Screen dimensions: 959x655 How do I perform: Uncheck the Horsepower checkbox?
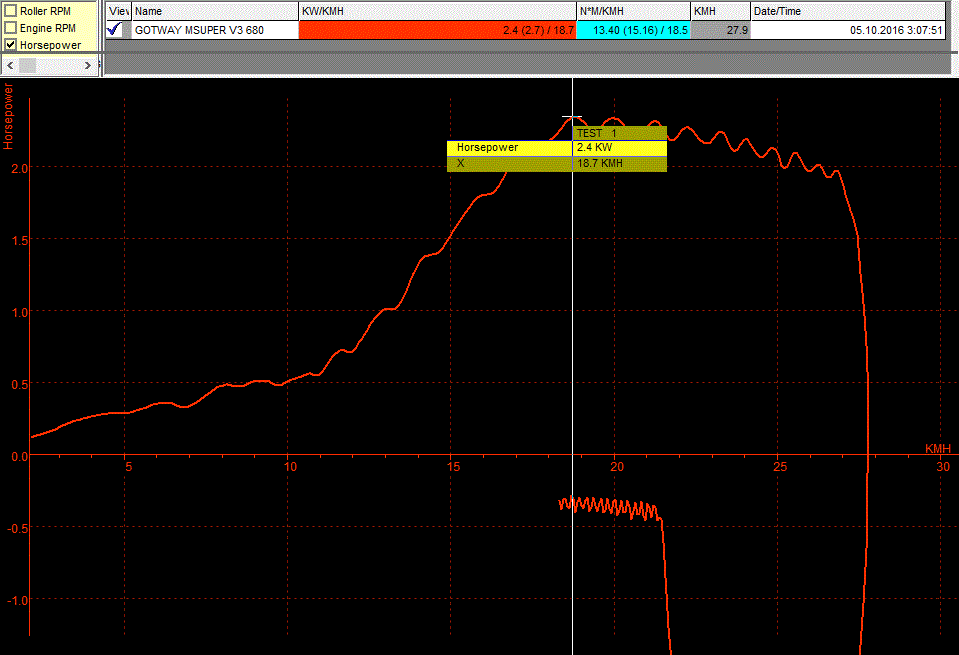[11, 45]
